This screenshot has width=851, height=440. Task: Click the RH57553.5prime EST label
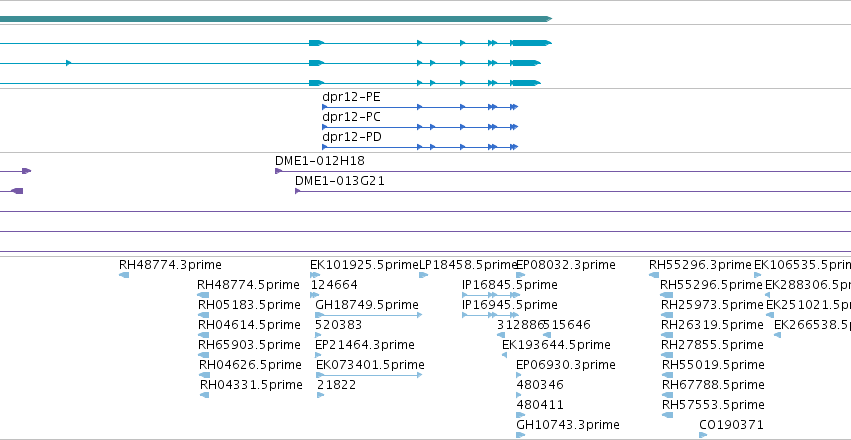tap(714, 405)
